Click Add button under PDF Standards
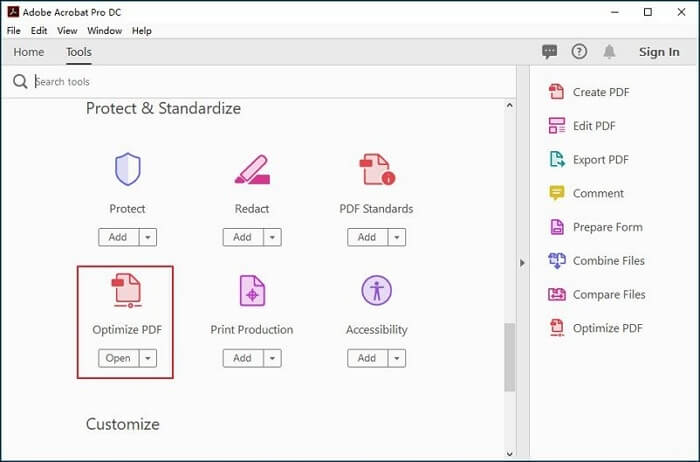The width and height of the screenshot is (700, 462). [x=367, y=237]
